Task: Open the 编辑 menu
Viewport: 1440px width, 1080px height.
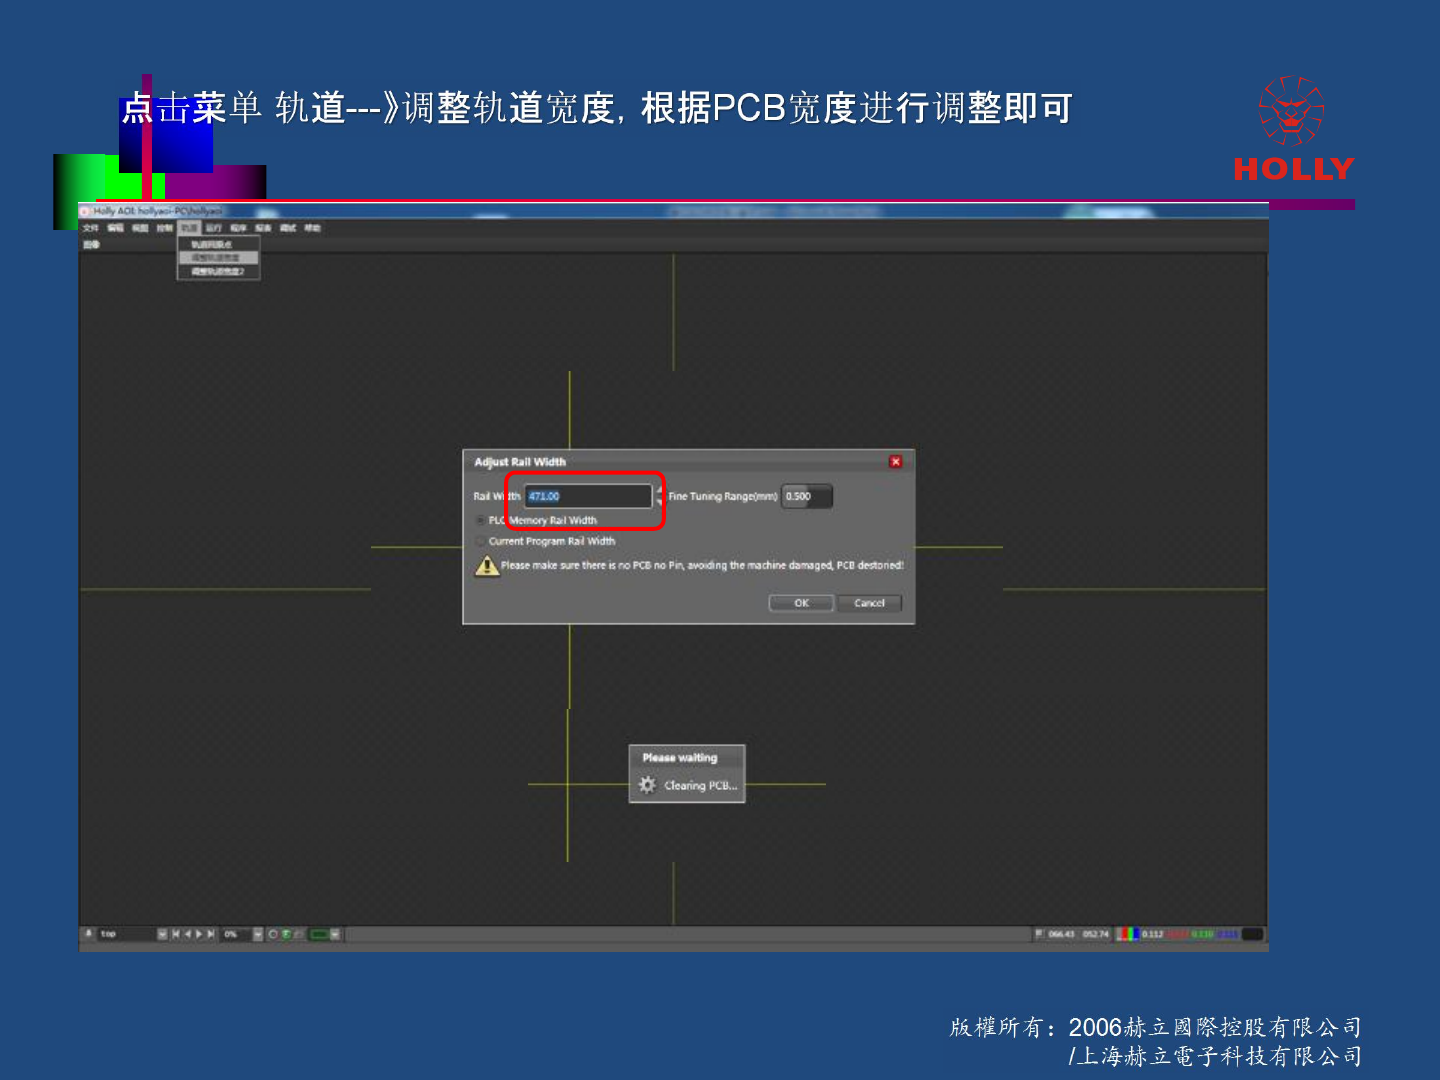Action: pyautogui.click(x=115, y=228)
